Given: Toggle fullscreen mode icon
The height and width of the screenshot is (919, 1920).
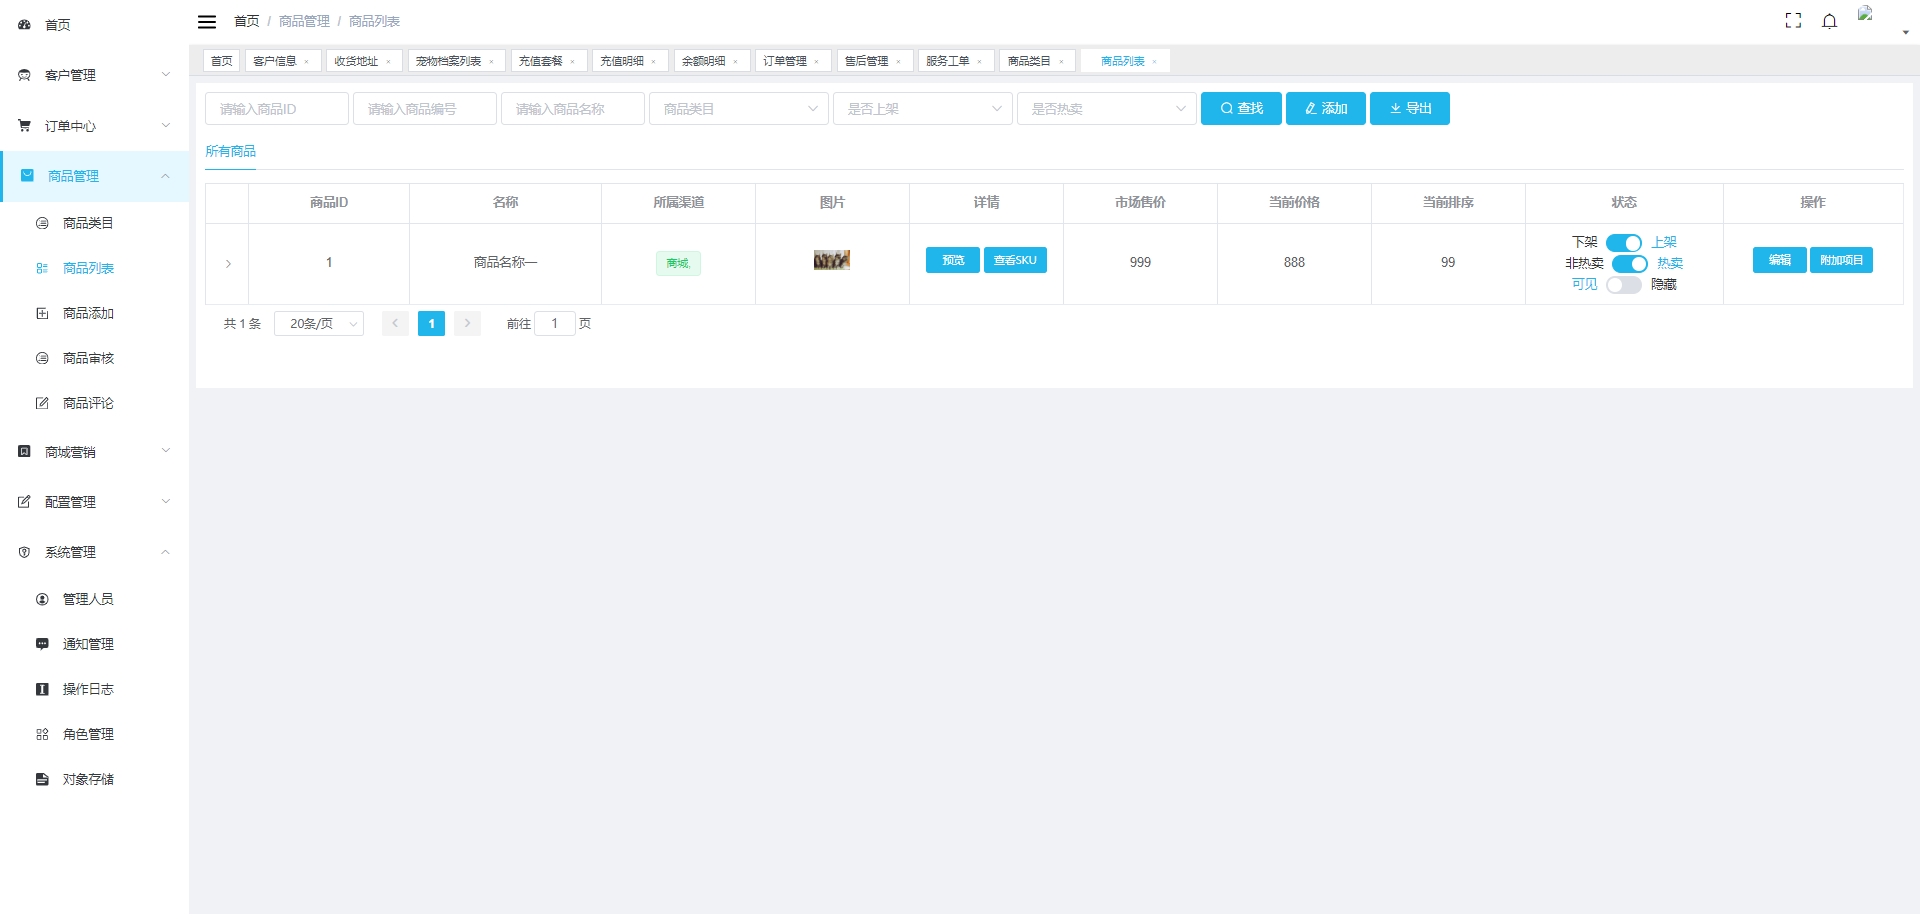Looking at the screenshot, I should coord(1793,21).
